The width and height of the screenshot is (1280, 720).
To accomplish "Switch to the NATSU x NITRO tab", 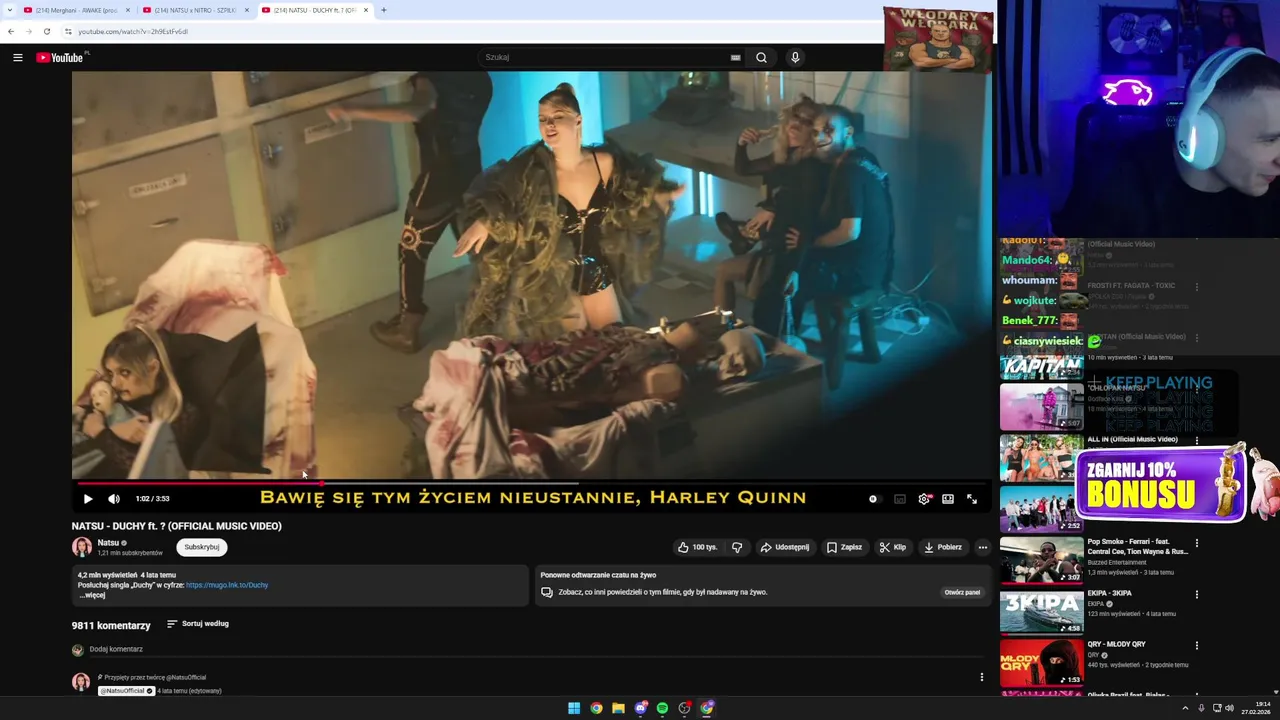I will [x=195, y=10].
